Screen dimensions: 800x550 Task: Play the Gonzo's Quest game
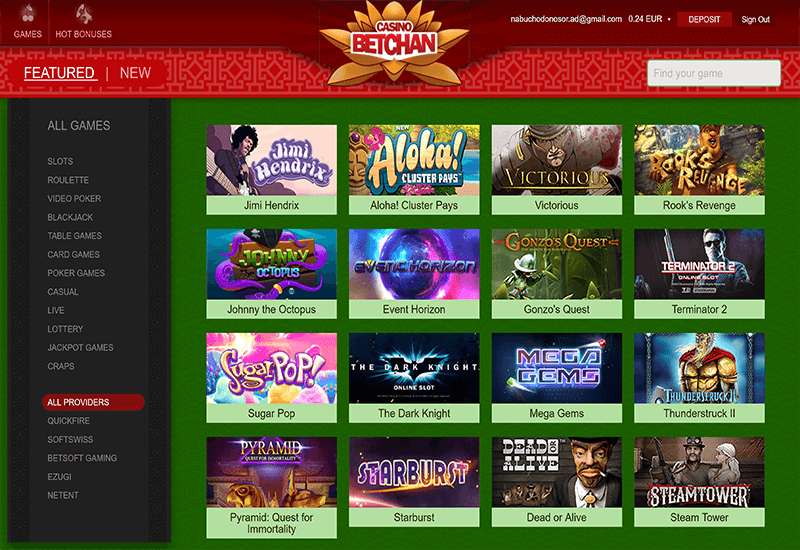click(557, 264)
